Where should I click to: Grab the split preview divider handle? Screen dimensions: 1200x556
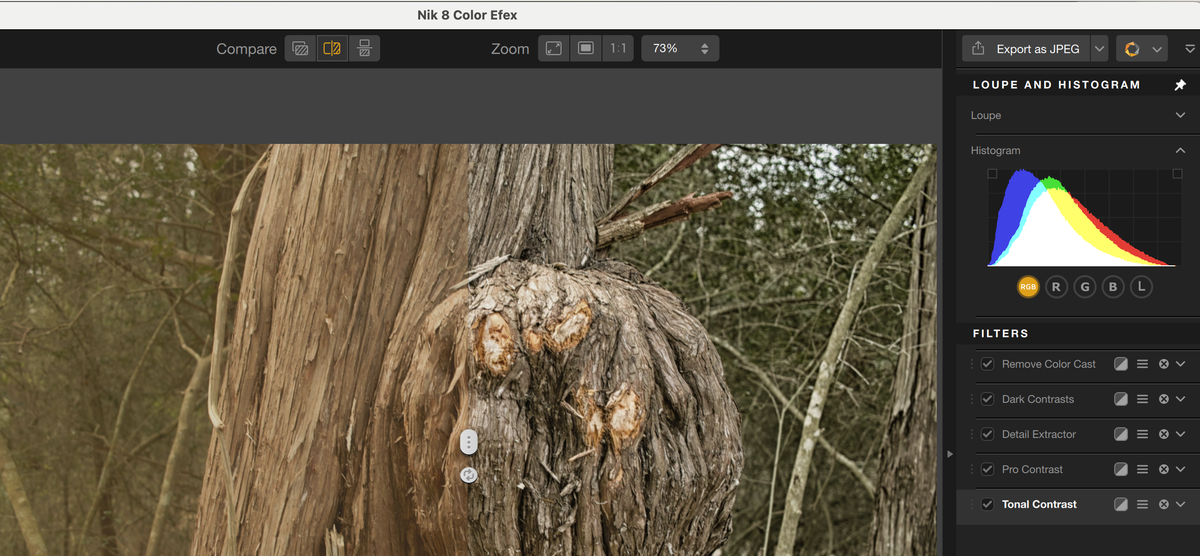pyautogui.click(x=469, y=441)
